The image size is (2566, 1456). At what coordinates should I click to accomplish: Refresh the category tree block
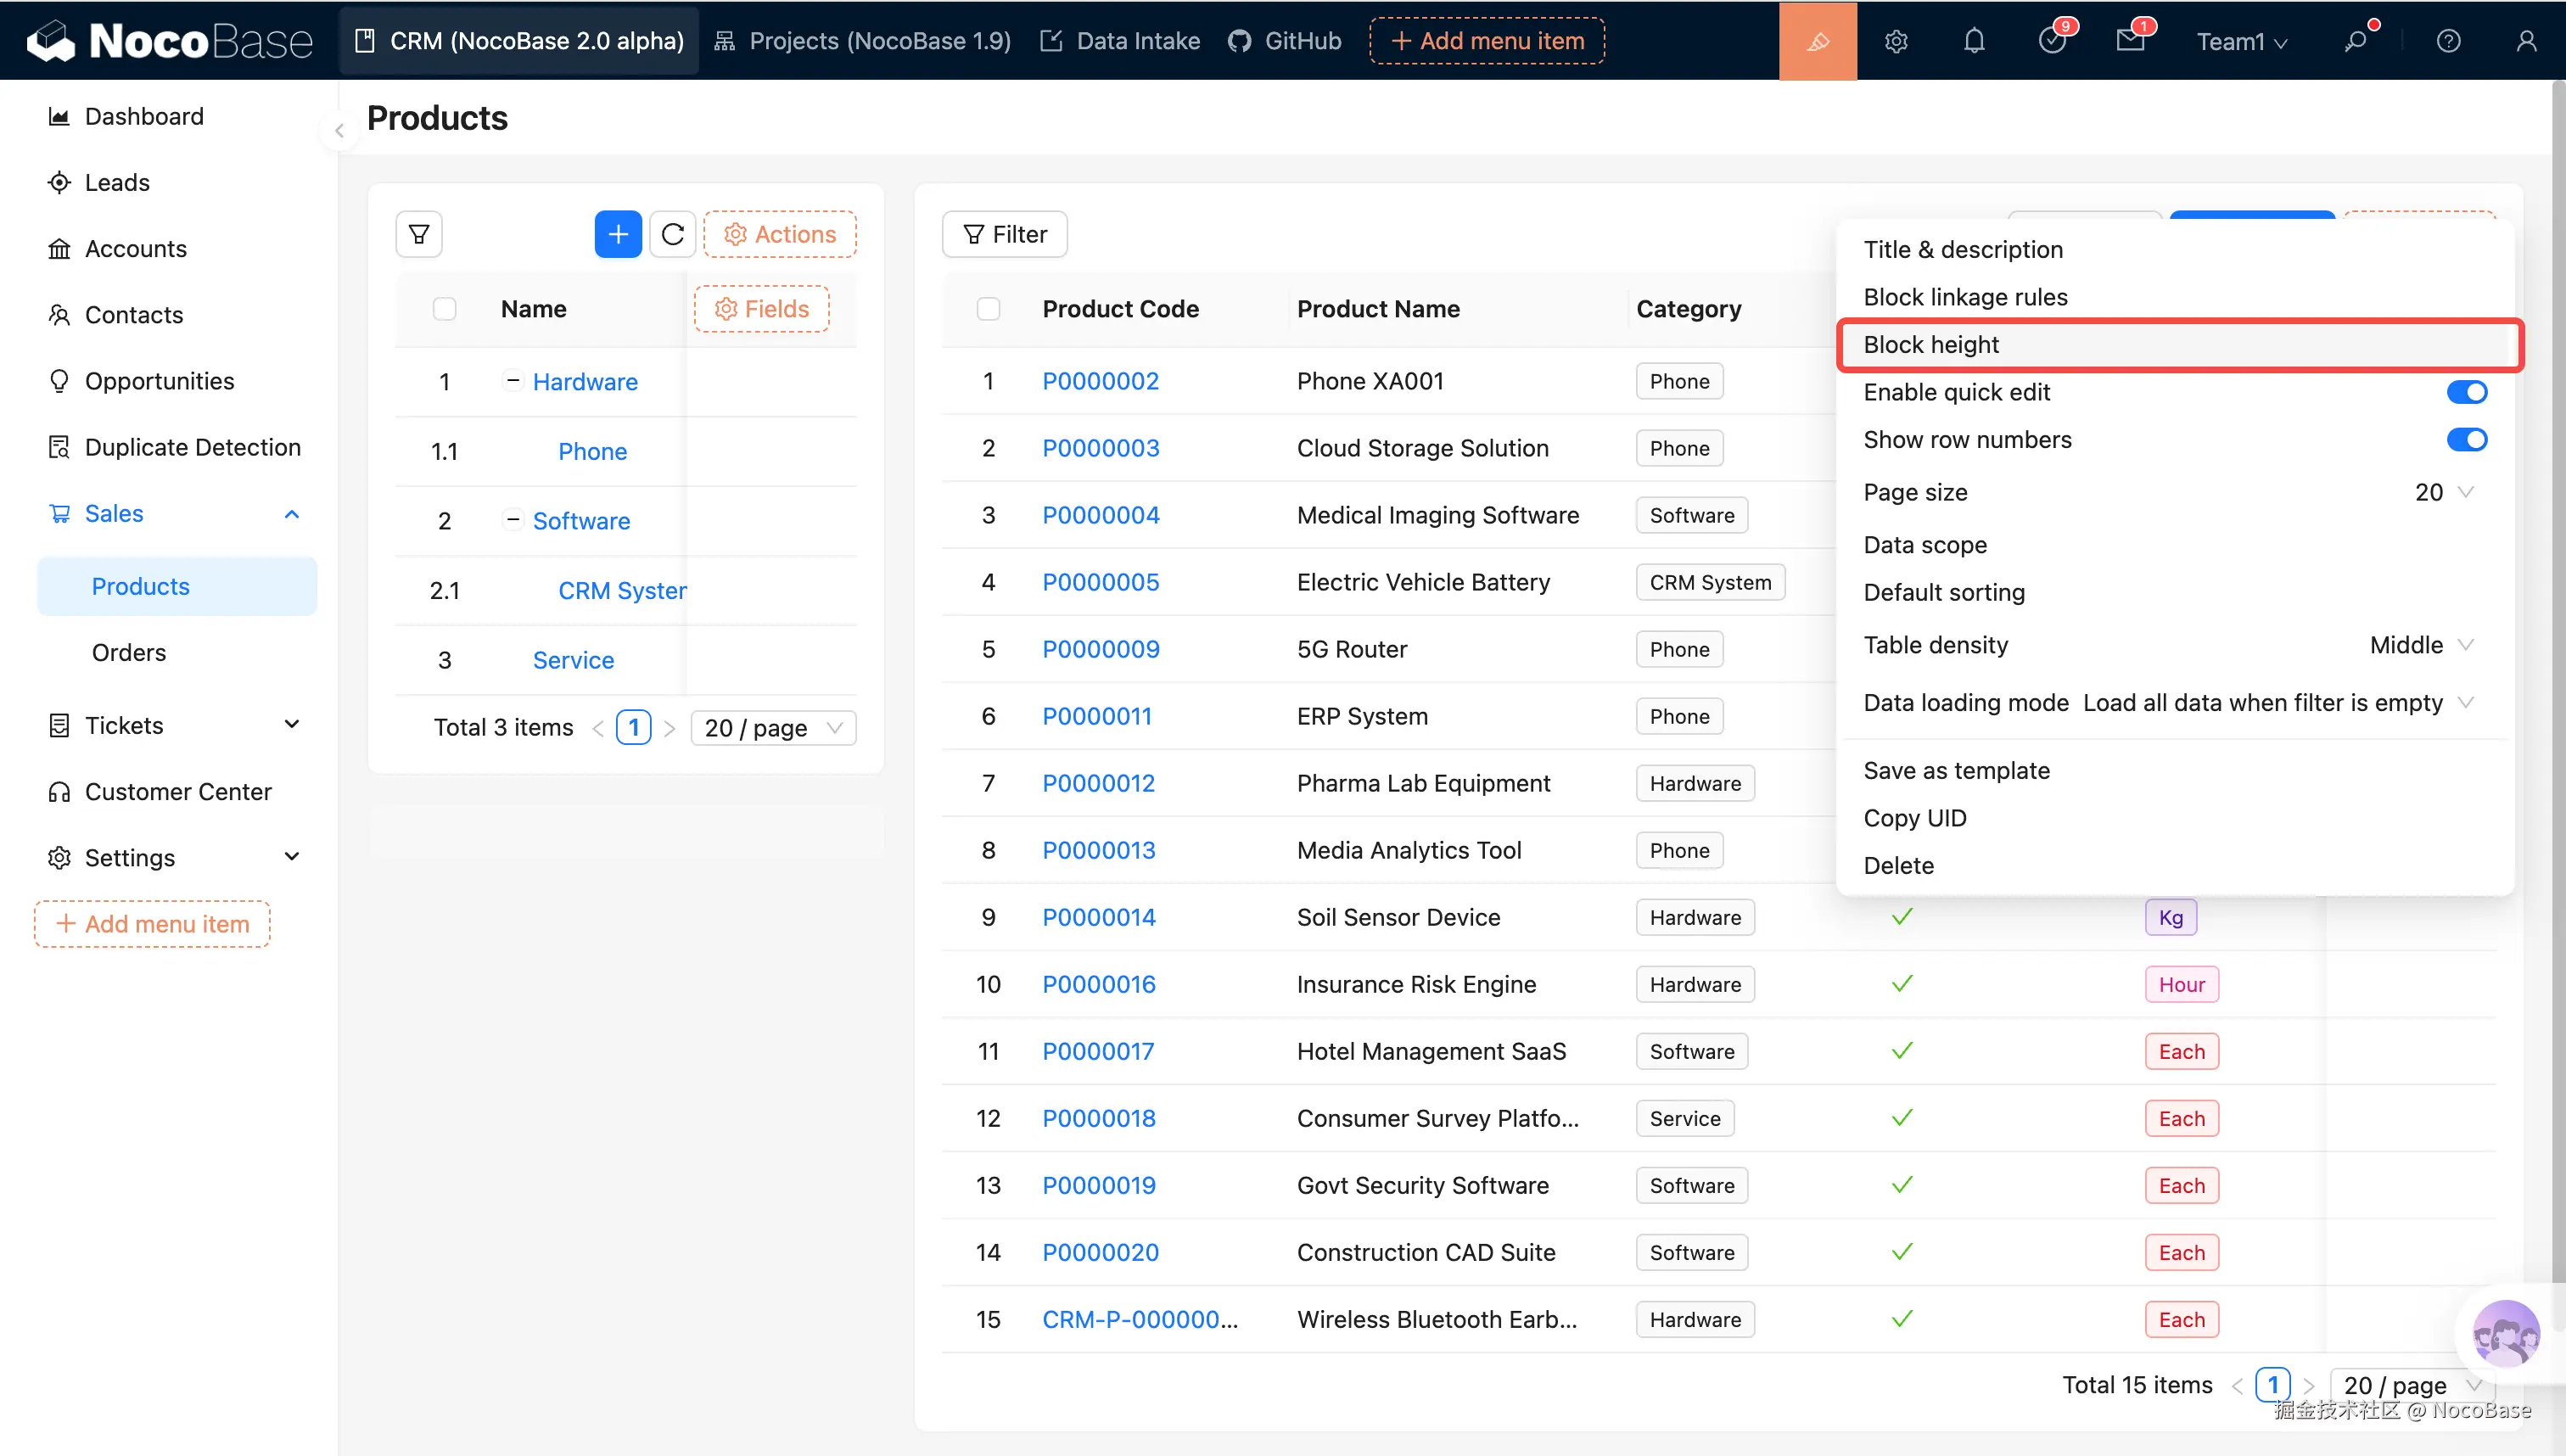tap(672, 234)
